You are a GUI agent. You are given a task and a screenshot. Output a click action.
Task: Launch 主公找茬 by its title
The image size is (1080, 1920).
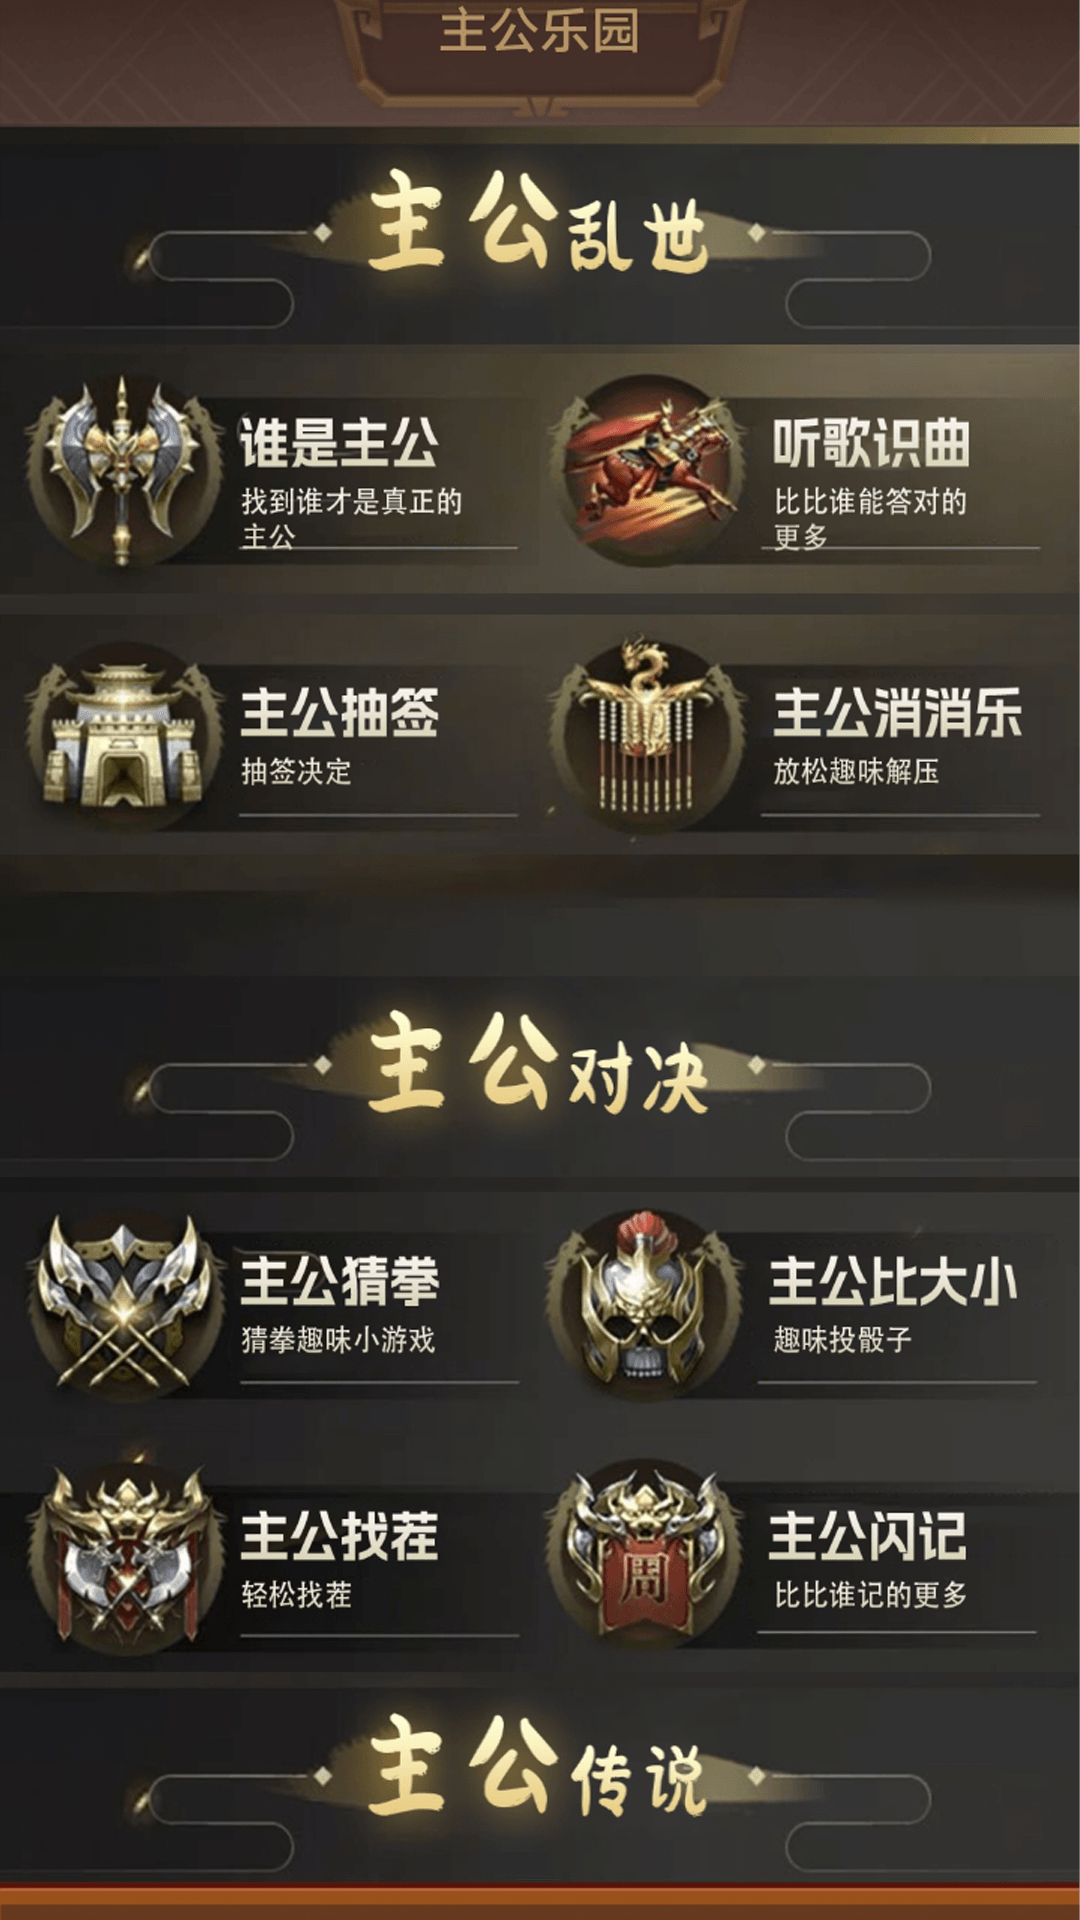click(339, 1536)
